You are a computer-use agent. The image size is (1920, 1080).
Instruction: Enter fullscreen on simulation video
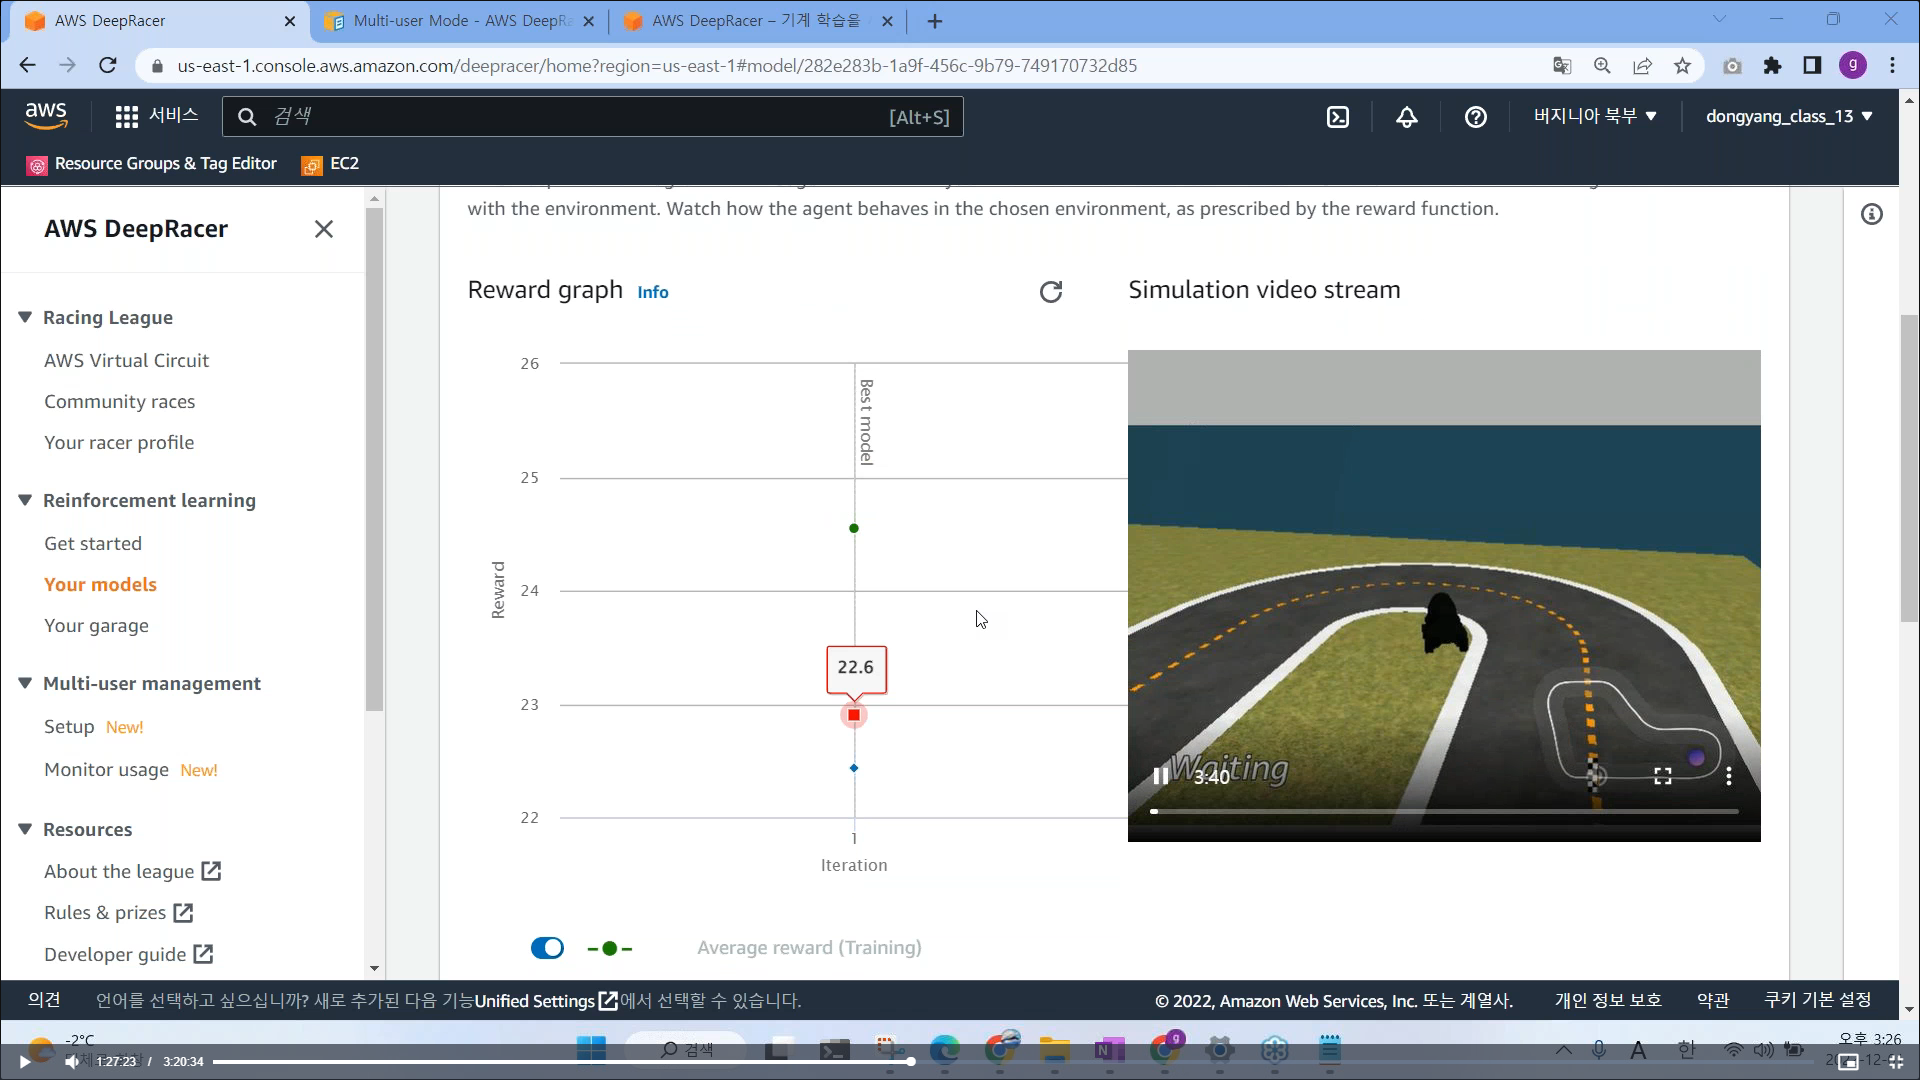[x=1662, y=776]
